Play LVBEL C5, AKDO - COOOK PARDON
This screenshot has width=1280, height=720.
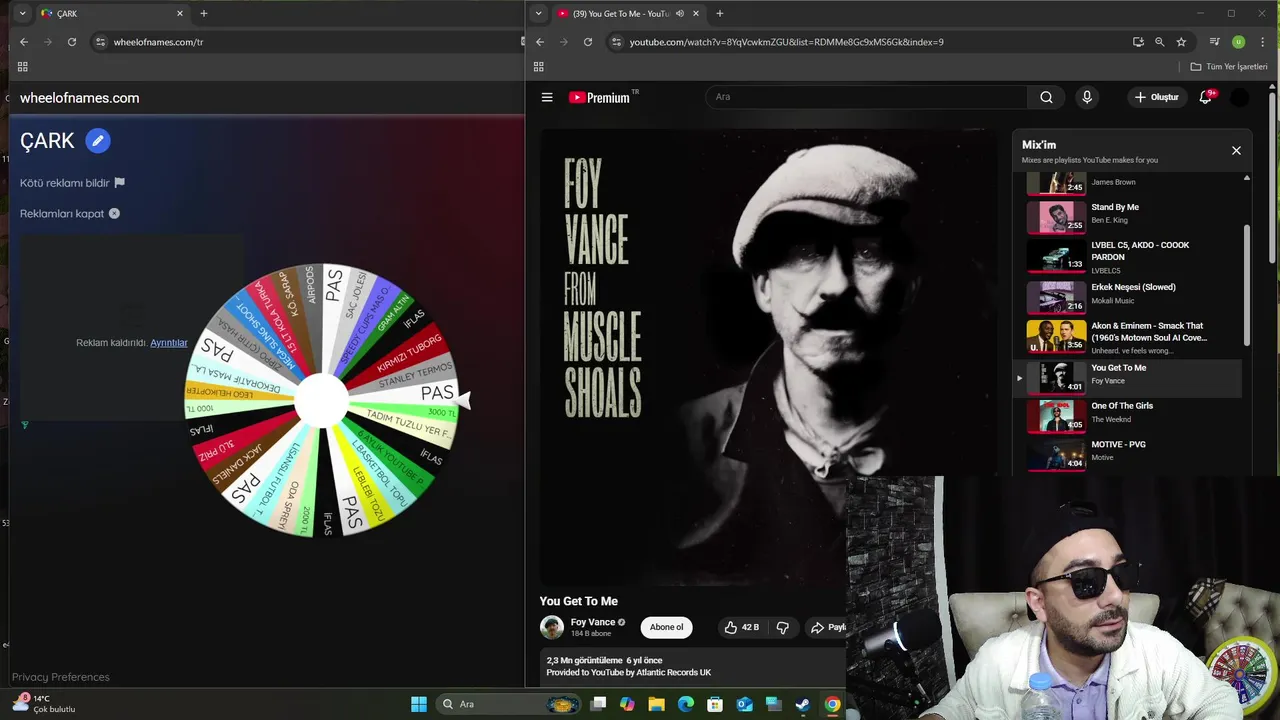(1132, 257)
